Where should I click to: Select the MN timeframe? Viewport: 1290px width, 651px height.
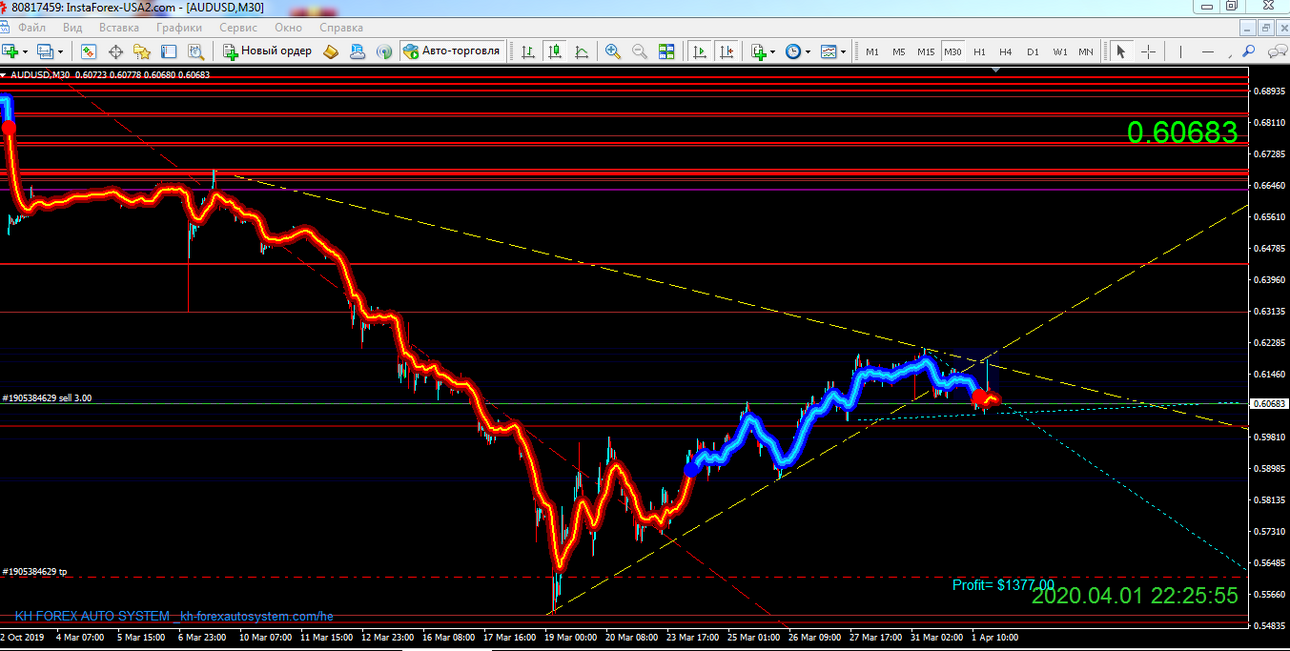point(1085,51)
